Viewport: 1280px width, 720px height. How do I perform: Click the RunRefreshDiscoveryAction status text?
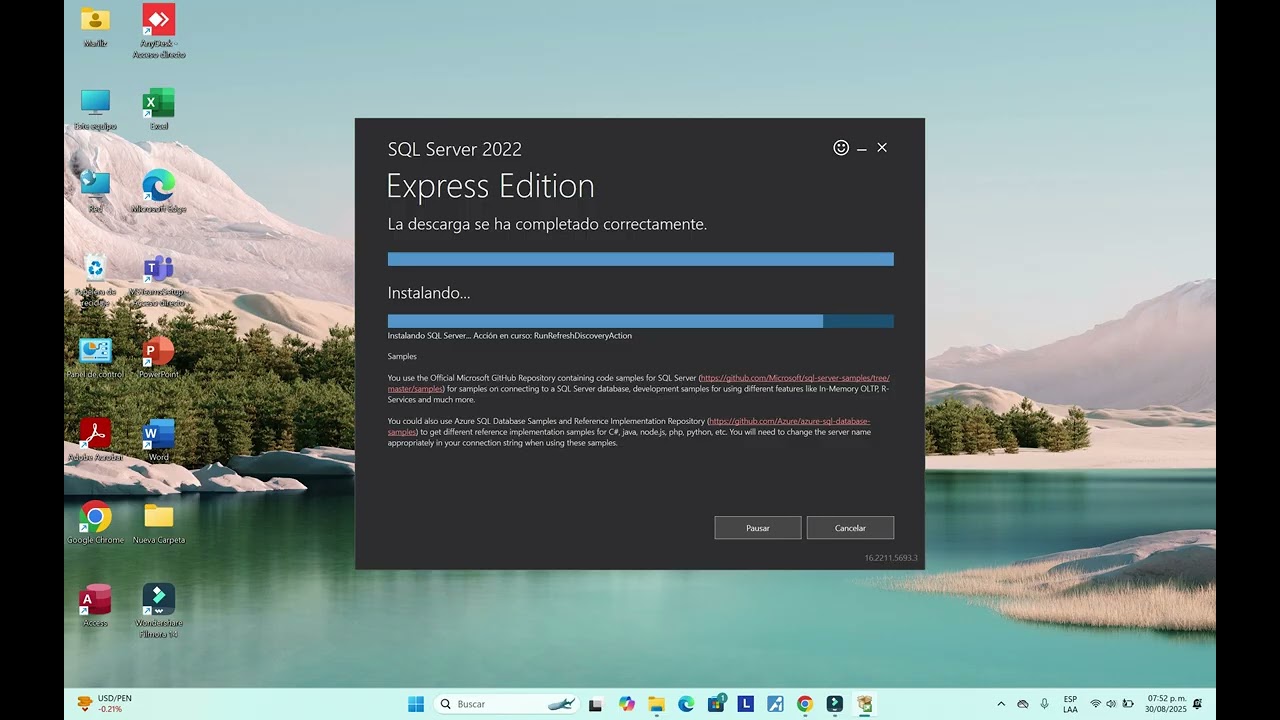pos(583,336)
